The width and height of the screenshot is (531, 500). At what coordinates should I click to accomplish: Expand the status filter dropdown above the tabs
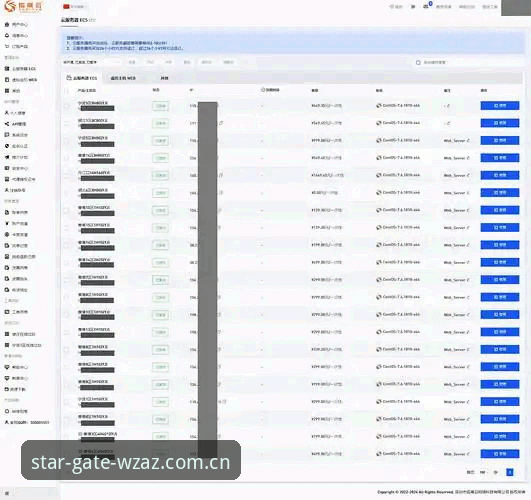pos(91,62)
